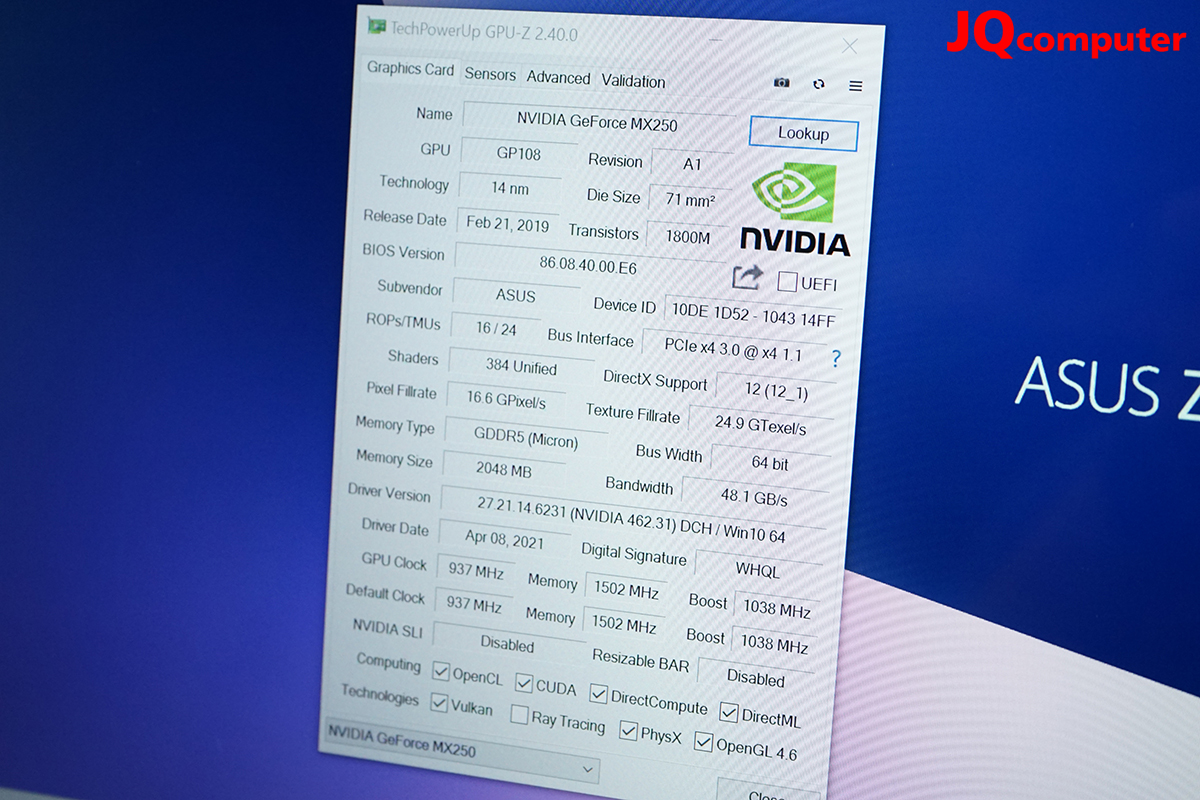The height and width of the screenshot is (800, 1200).
Task: Toggle the OpenCL checkbox
Action: (x=441, y=670)
